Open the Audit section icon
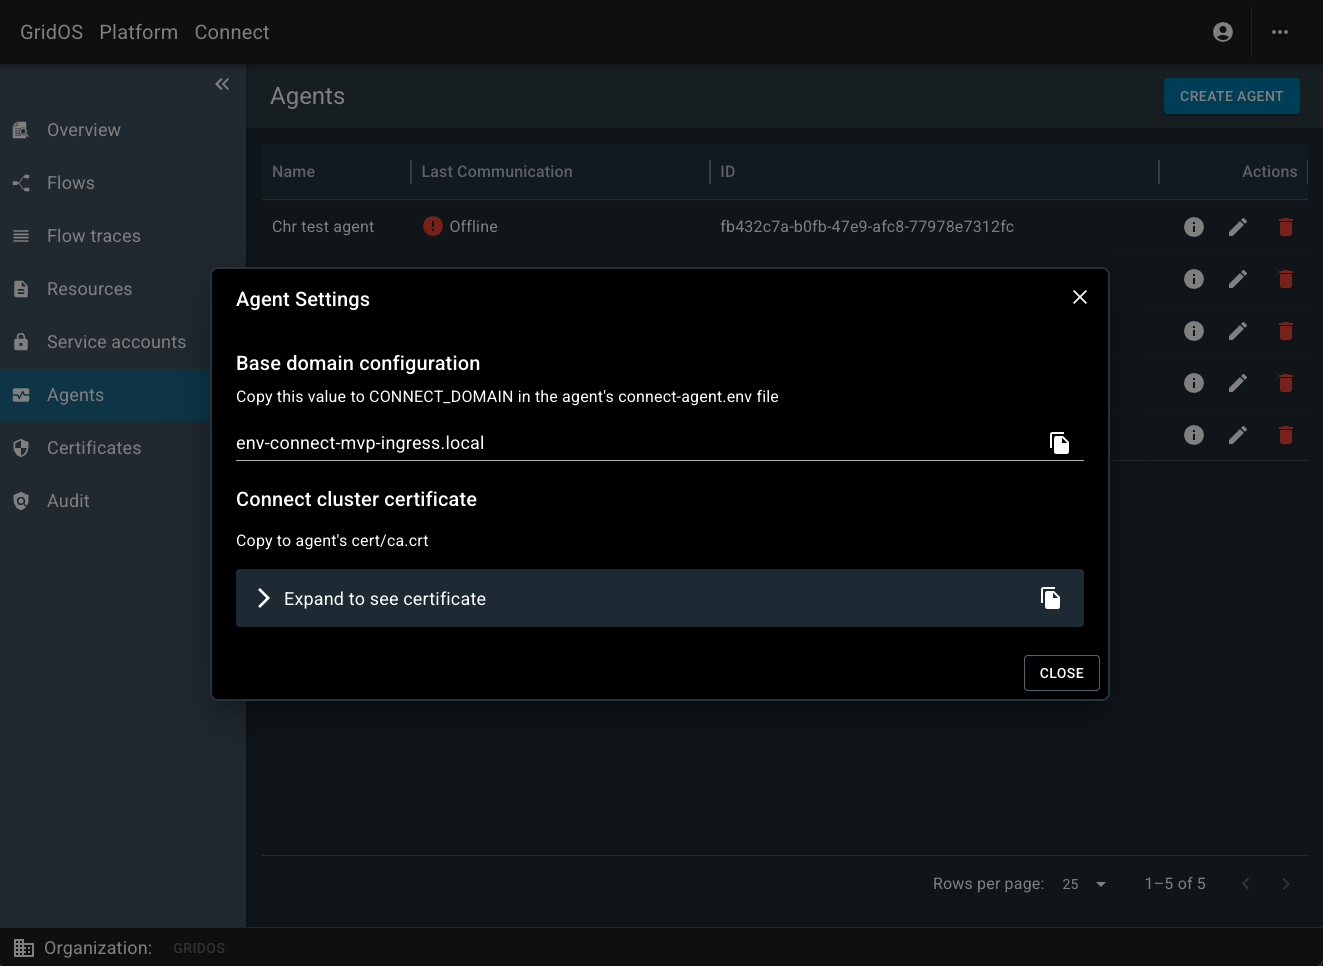The image size is (1323, 966). click(x=21, y=500)
